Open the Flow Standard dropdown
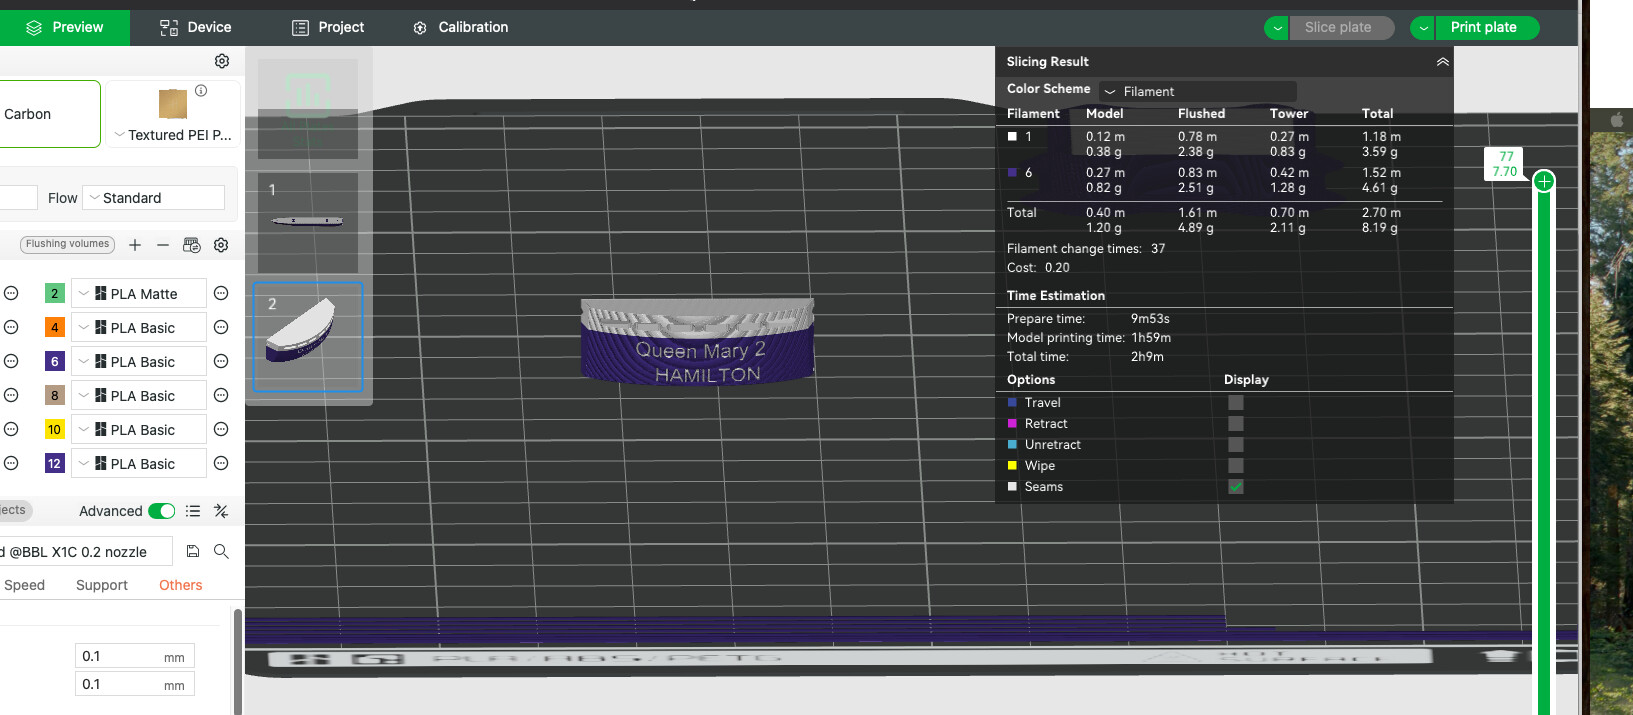 (x=153, y=198)
